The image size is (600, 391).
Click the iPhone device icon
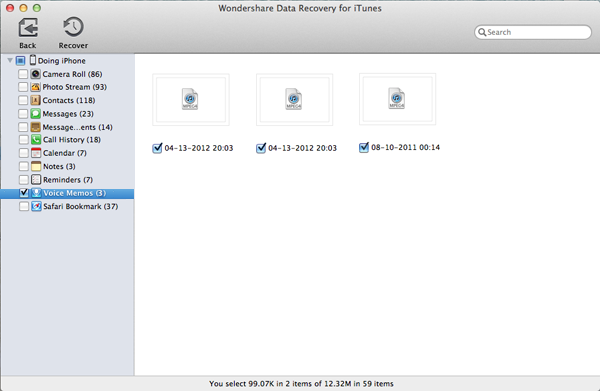tap(33, 60)
